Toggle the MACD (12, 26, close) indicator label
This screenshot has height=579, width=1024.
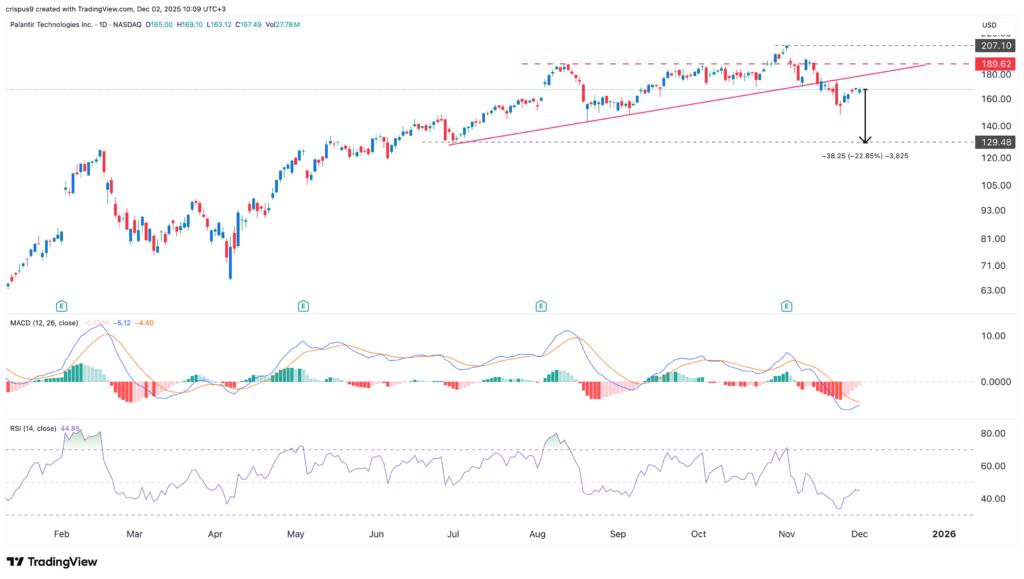click(42, 323)
